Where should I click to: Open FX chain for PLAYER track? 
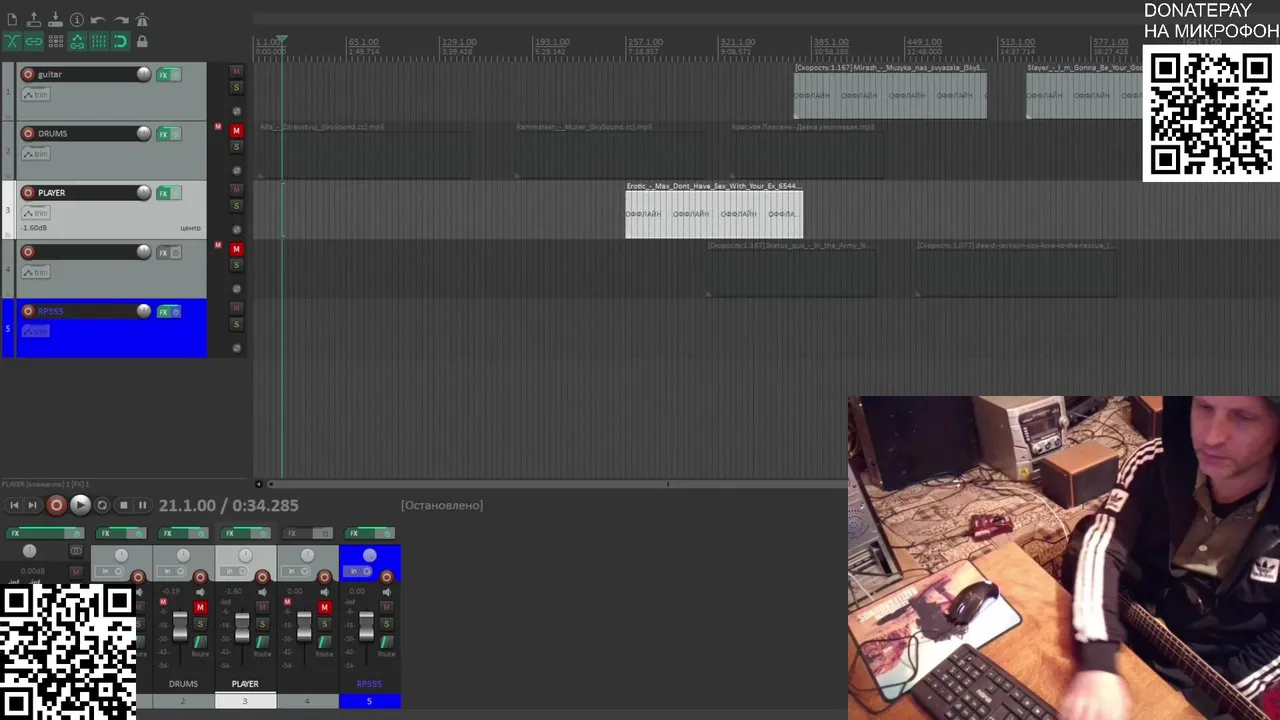click(163, 193)
